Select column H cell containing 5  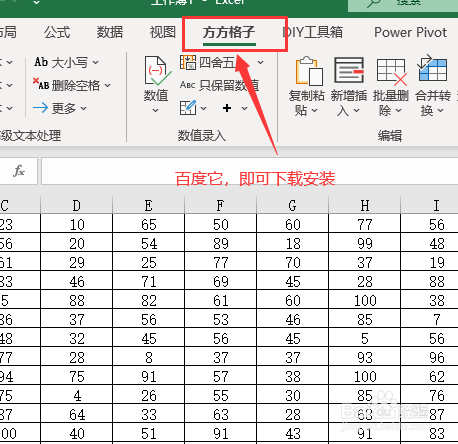tap(365, 338)
